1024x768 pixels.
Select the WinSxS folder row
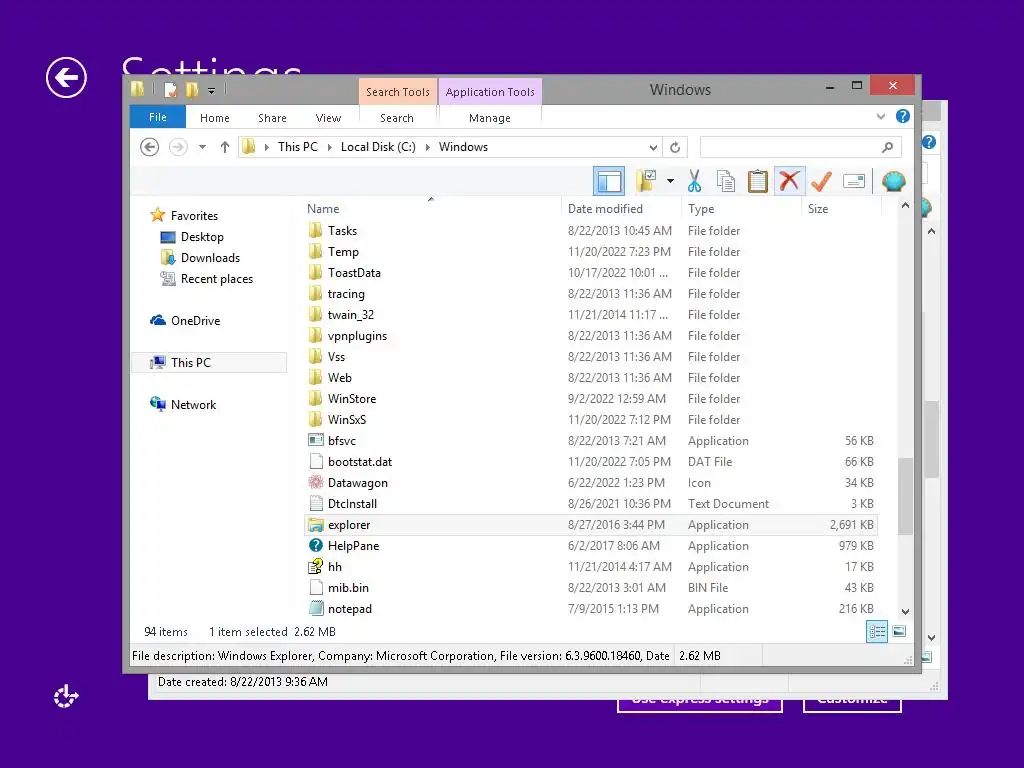point(591,420)
